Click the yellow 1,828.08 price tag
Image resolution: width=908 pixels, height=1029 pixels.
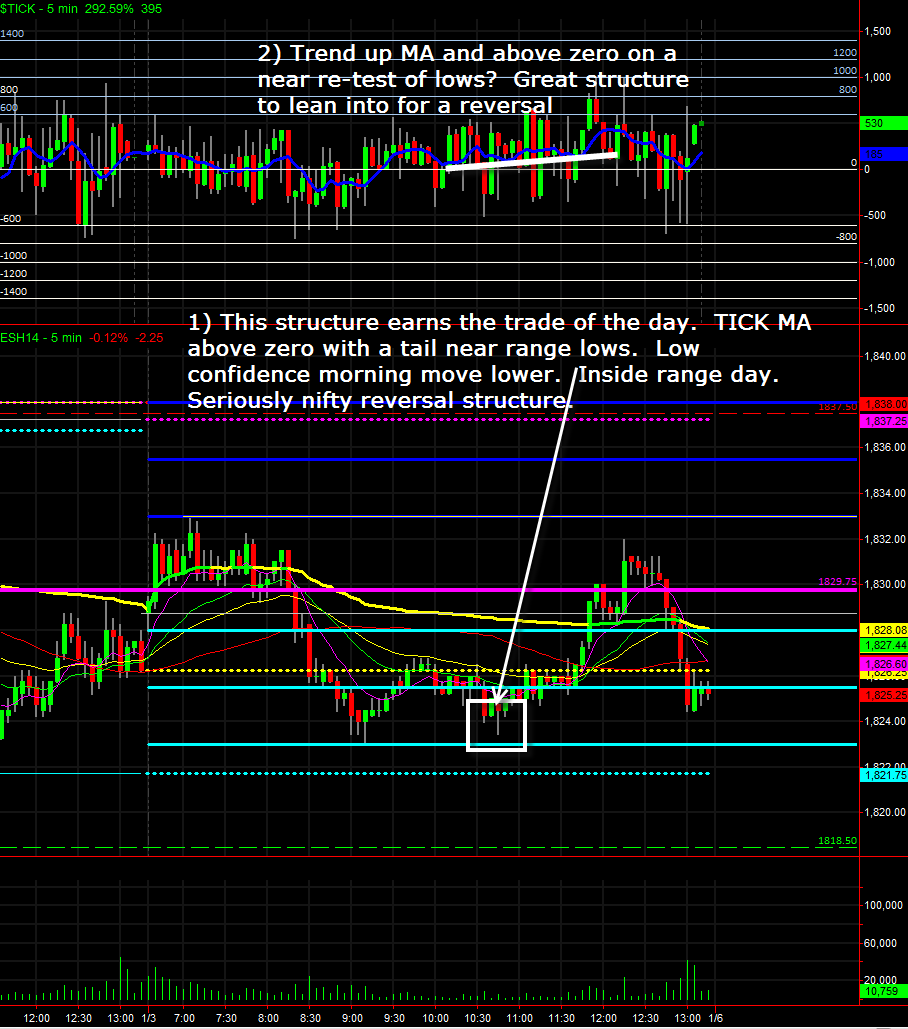[x=884, y=630]
